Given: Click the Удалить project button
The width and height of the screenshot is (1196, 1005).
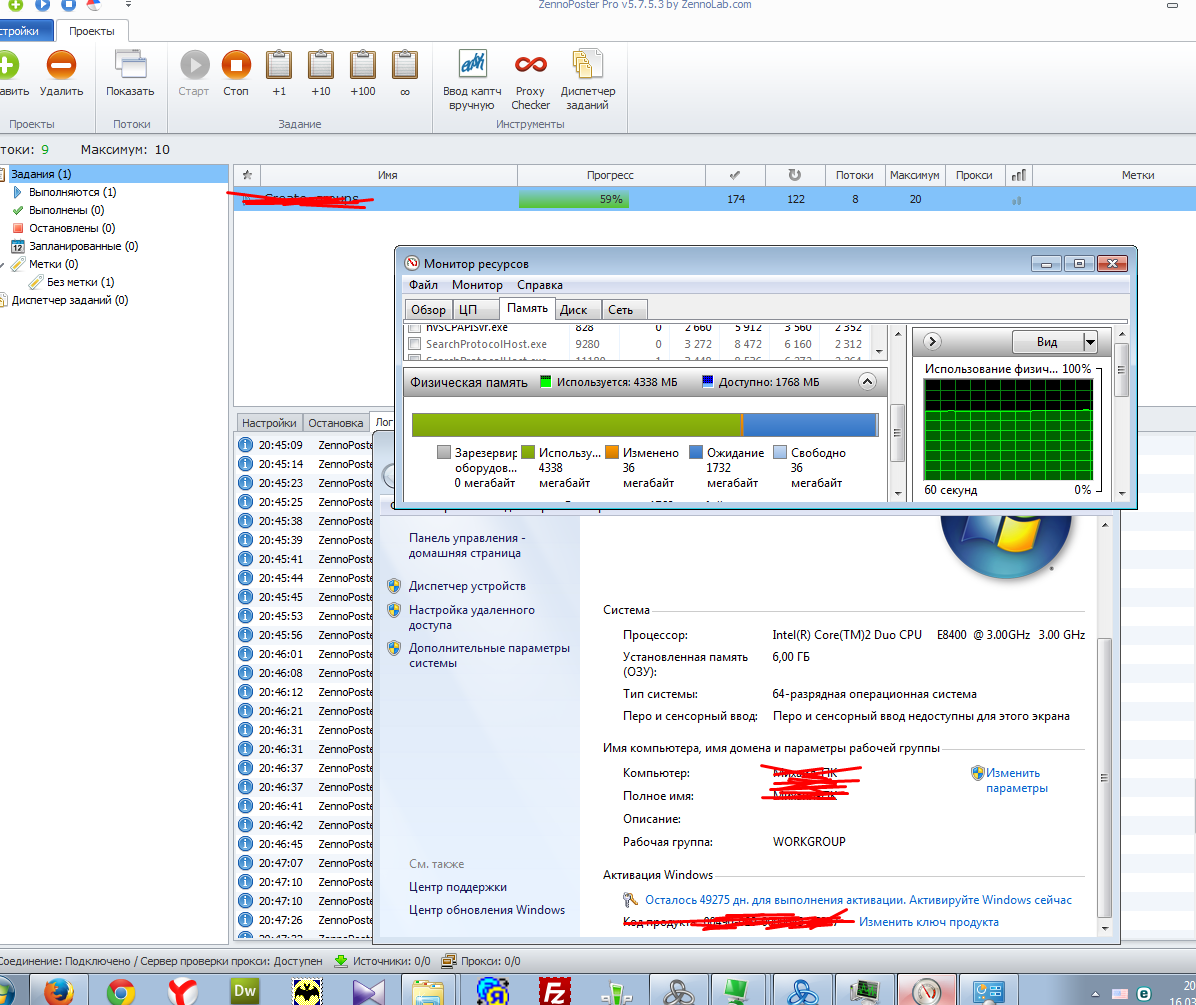Looking at the screenshot, I should pos(61,74).
